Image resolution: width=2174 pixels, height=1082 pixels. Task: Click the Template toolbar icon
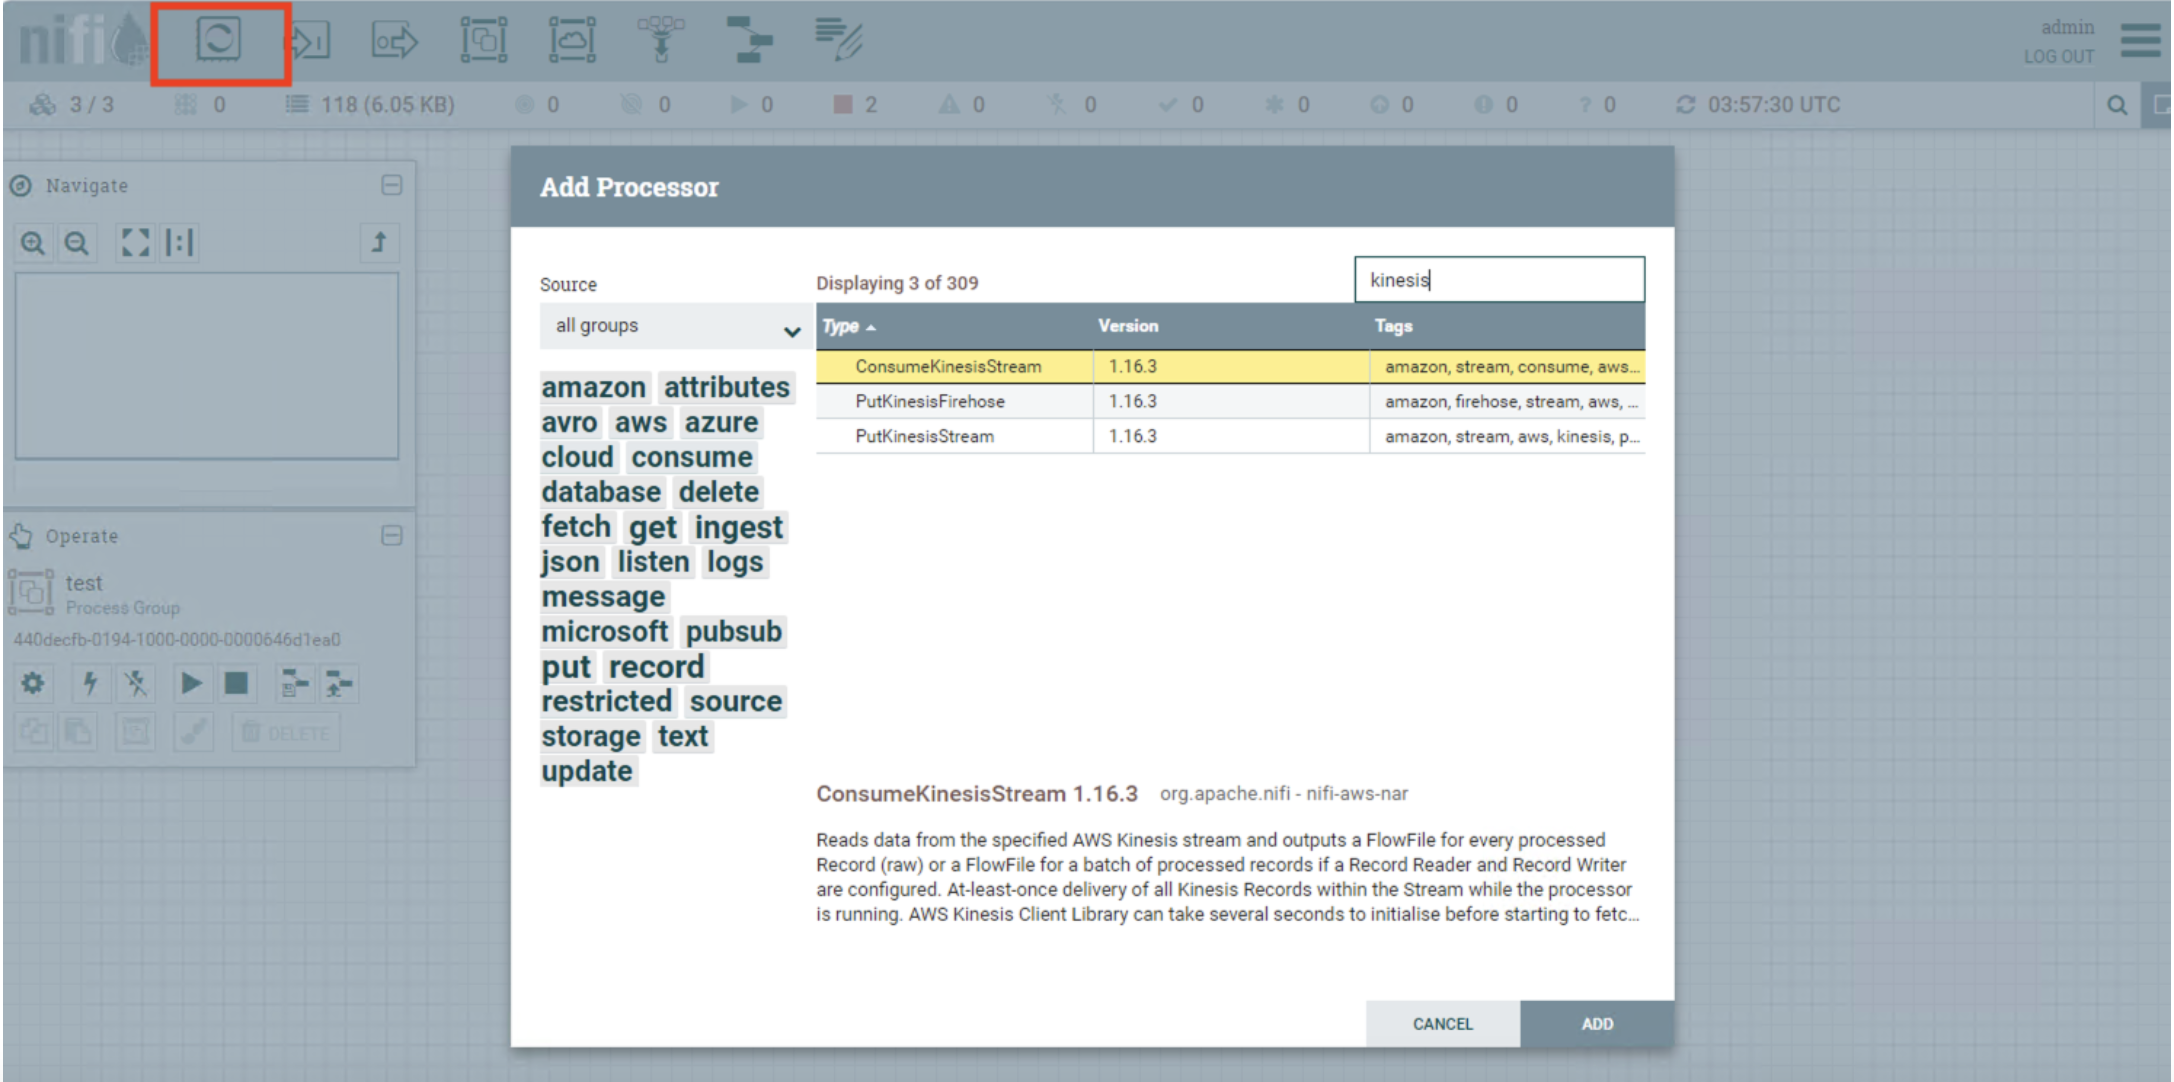749,40
